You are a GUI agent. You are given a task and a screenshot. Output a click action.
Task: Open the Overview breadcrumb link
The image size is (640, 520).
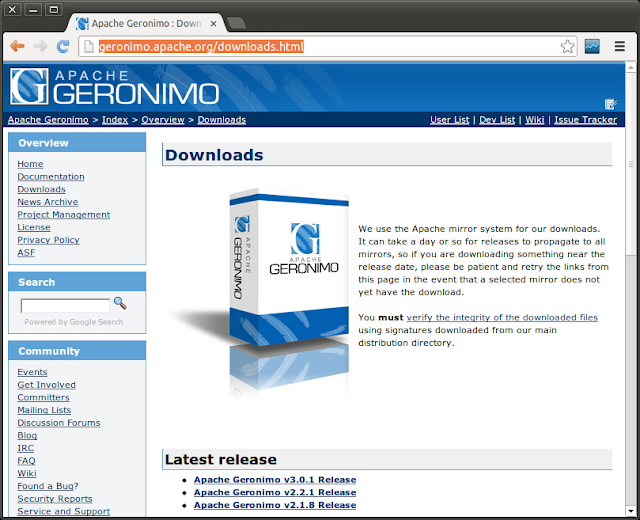click(163, 120)
